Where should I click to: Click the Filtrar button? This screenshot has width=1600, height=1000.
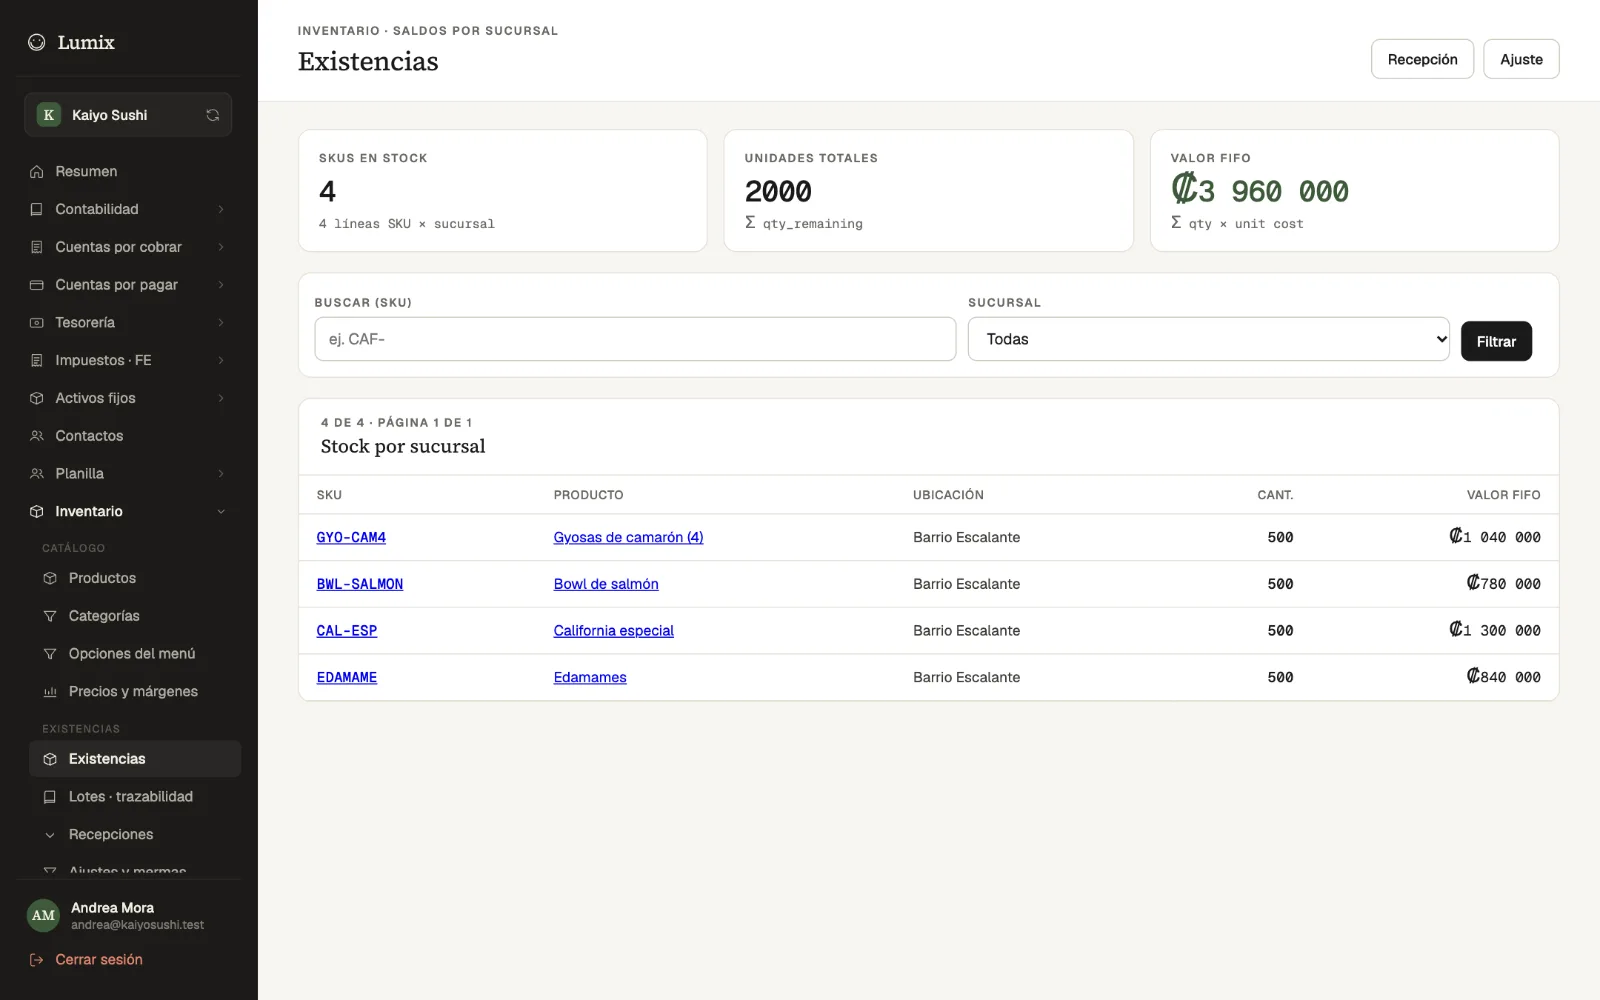click(x=1496, y=341)
